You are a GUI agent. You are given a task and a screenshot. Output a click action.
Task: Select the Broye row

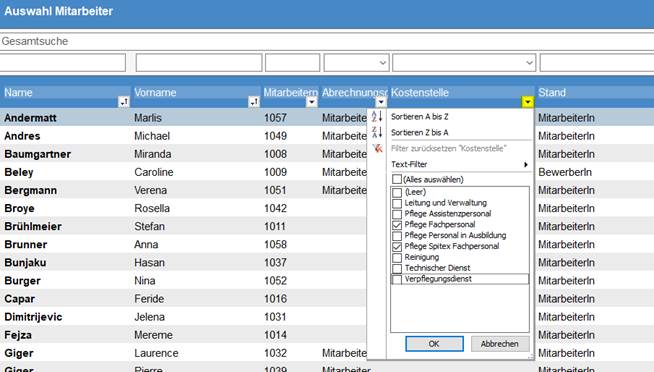(x=184, y=208)
